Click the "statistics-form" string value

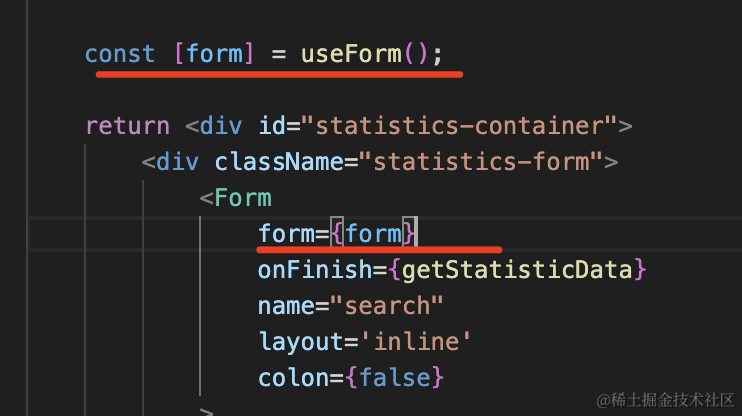[x=480, y=162]
